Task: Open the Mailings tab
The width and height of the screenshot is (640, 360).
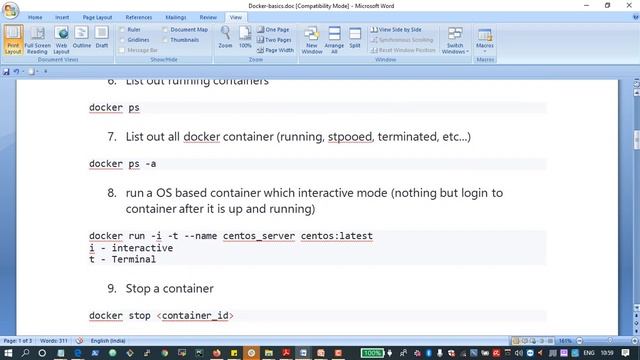Action: [x=176, y=17]
